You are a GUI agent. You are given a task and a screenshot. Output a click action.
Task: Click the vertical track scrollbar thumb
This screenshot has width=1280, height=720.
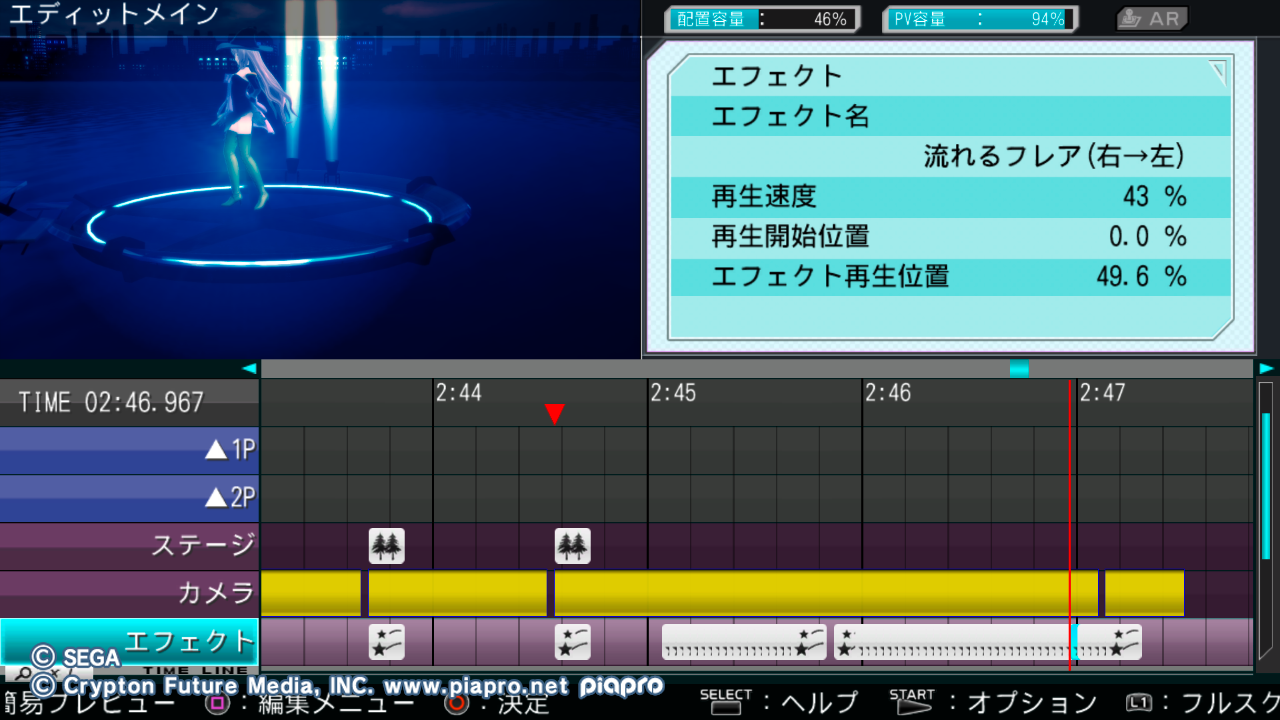1266,485
